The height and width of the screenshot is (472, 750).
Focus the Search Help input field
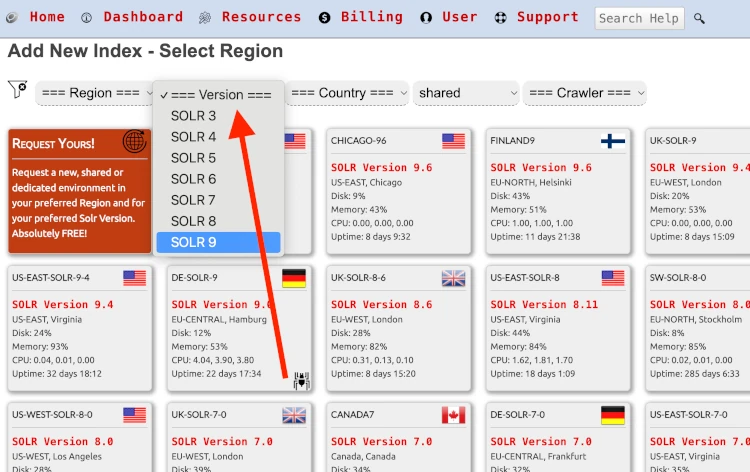point(639,18)
